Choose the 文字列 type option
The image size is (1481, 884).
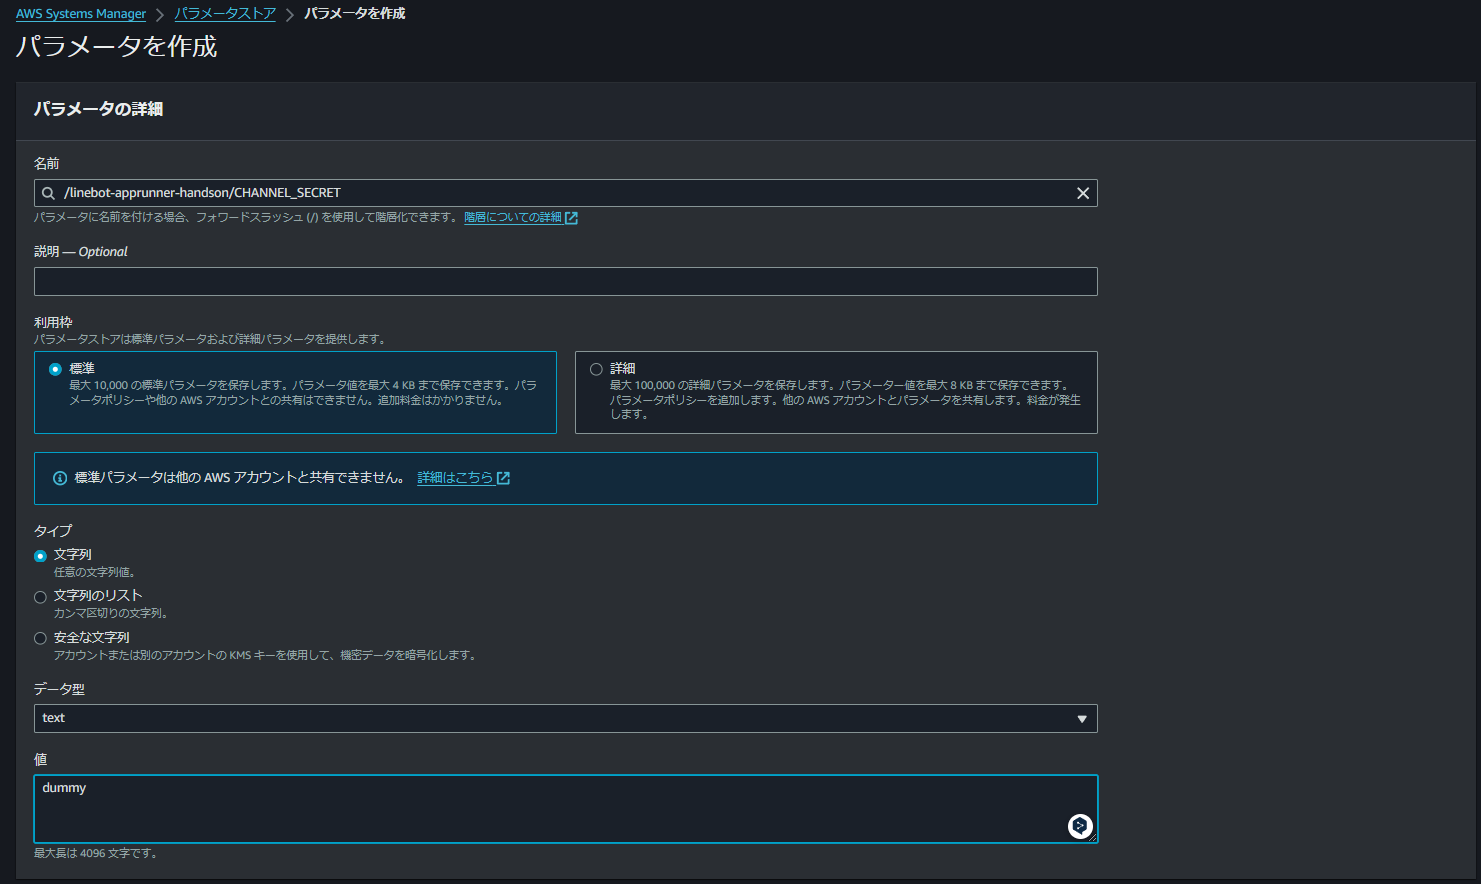(x=40, y=555)
